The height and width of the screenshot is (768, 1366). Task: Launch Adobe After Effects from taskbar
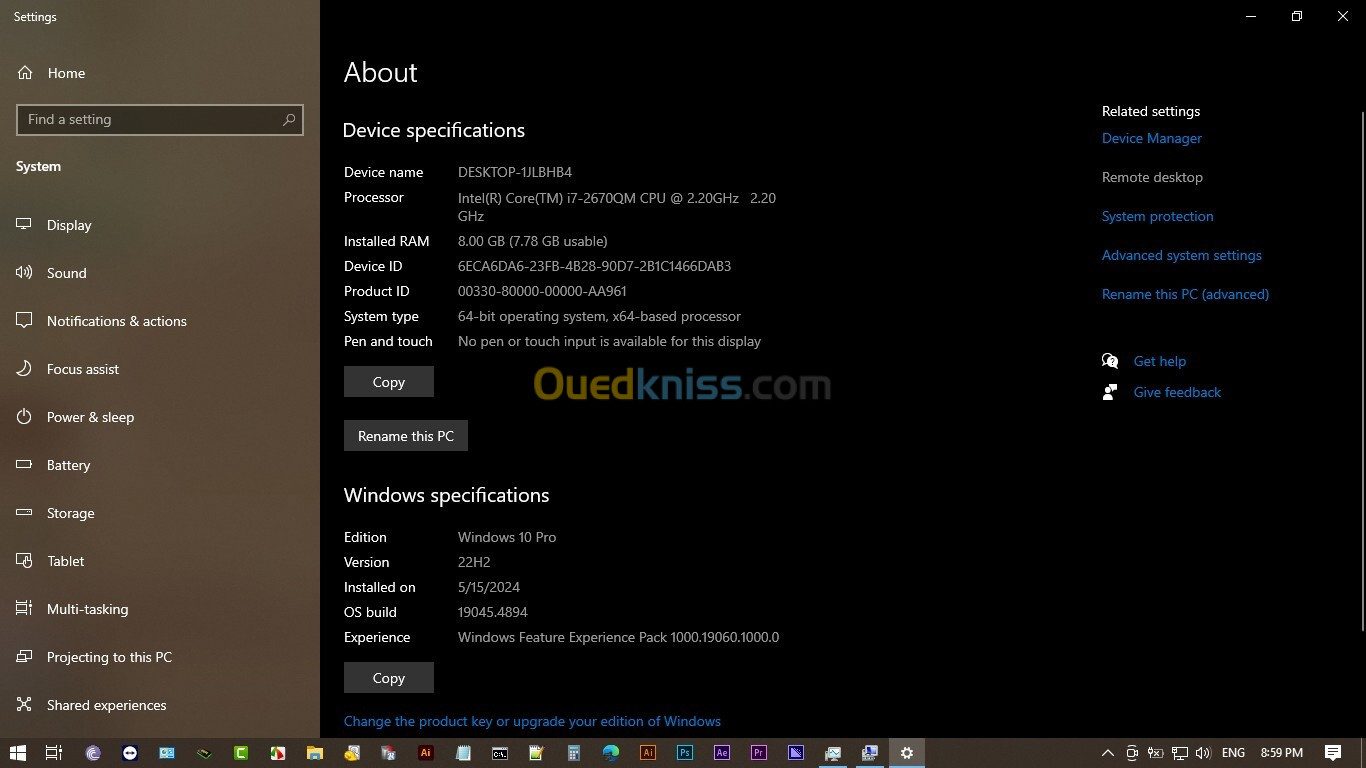click(722, 753)
